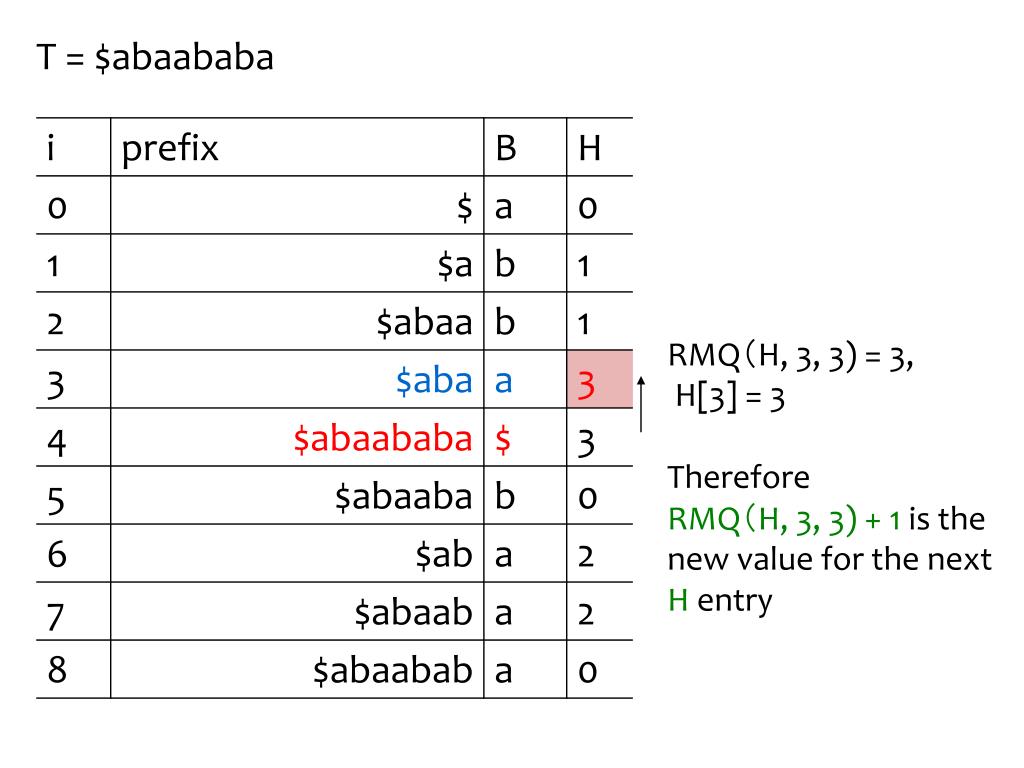Click the title text T = $abaababa

tap(155, 57)
